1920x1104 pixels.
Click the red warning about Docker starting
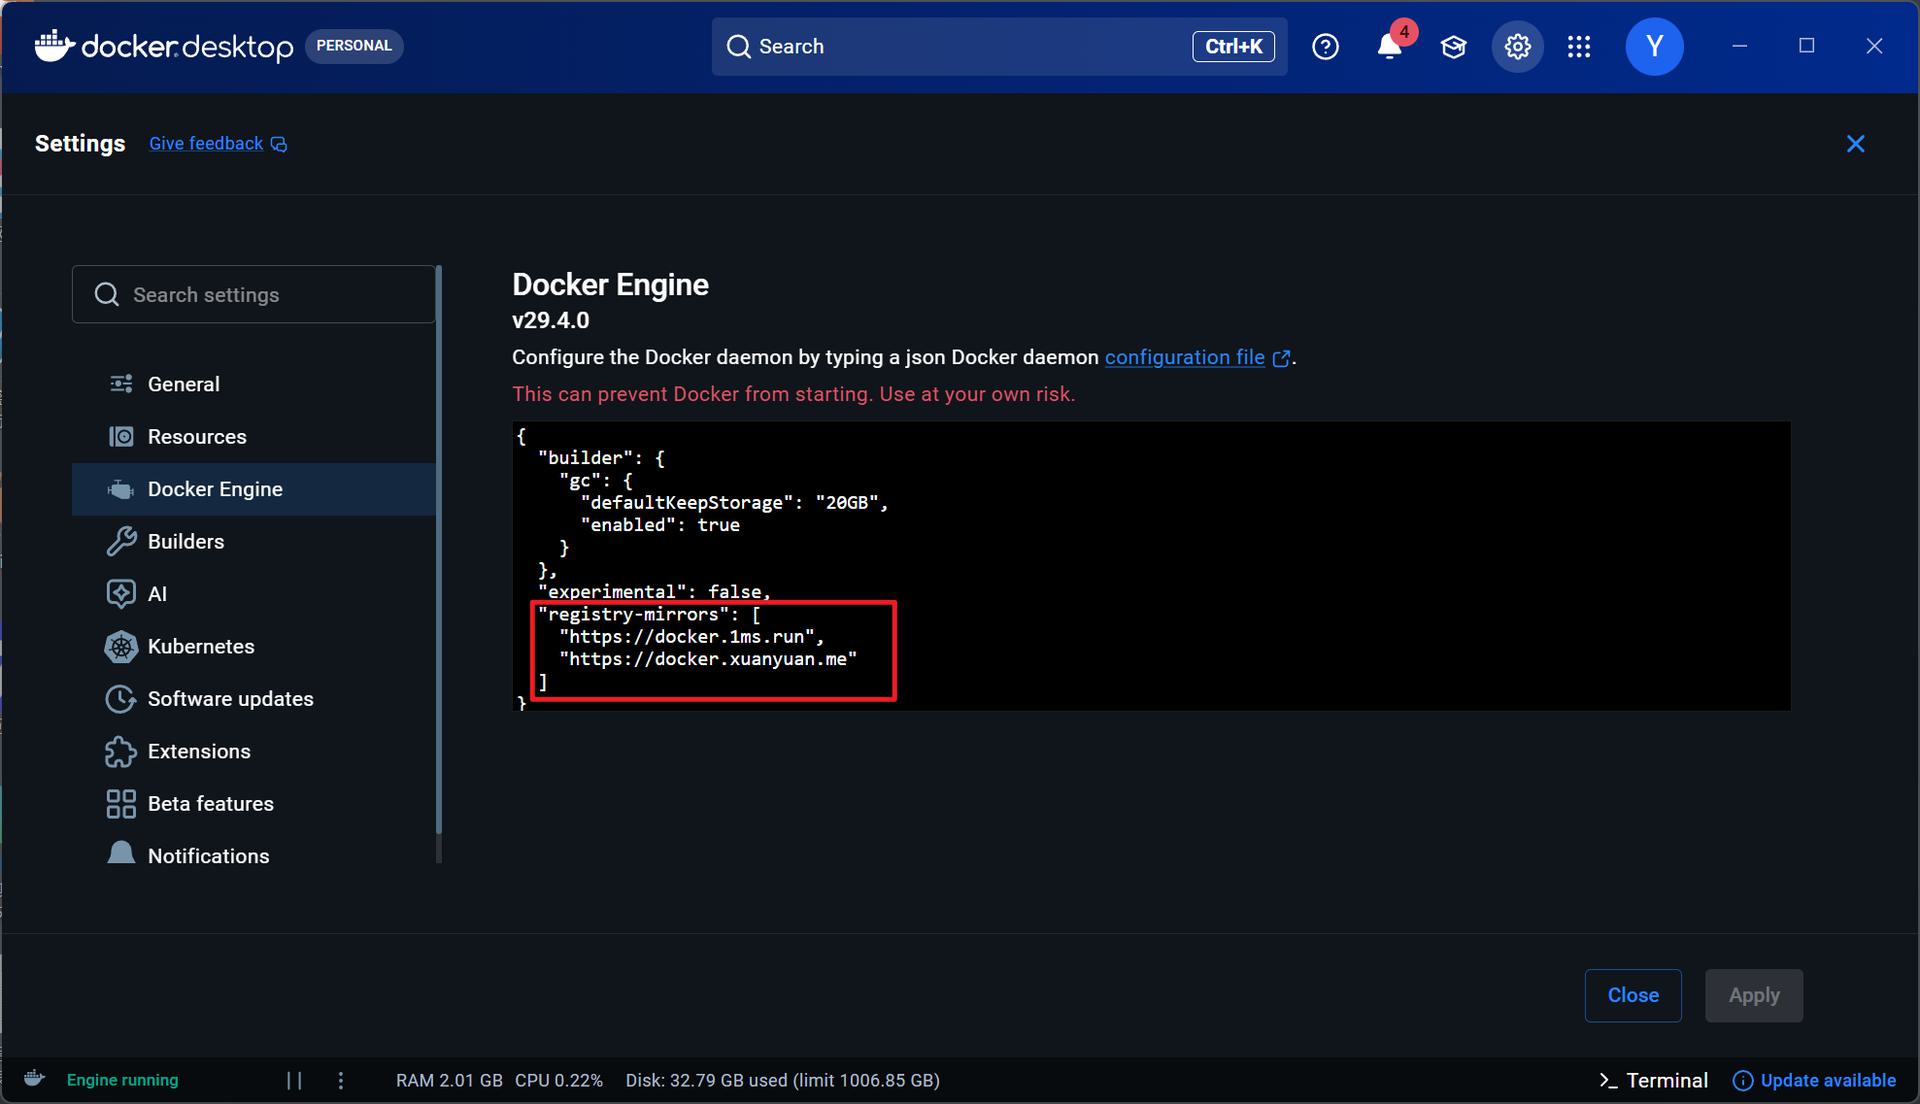point(794,394)
